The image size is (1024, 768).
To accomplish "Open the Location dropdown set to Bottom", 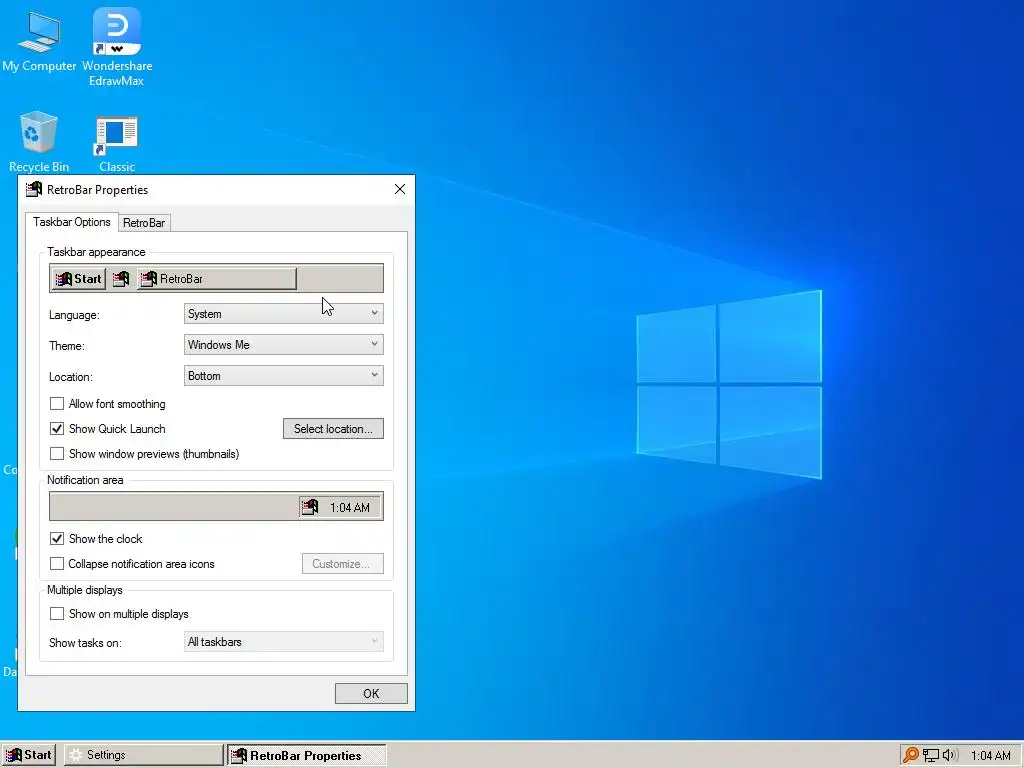I will [x=283, y=376].
